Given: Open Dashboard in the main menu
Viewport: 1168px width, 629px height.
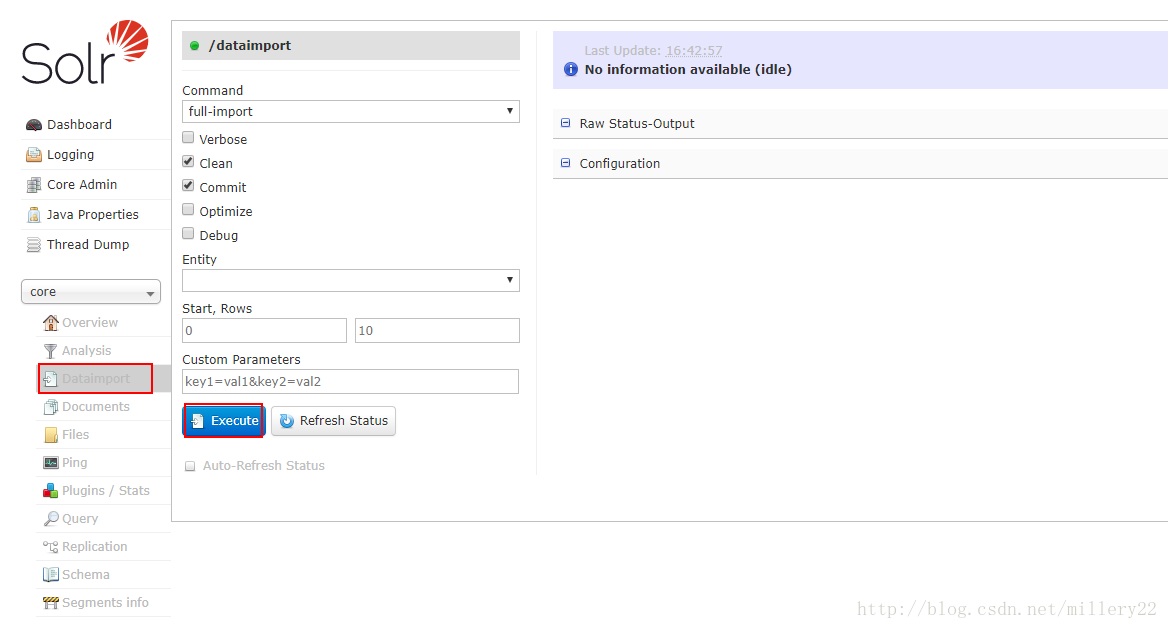Looking at the screenshot, I should (79, 124).
